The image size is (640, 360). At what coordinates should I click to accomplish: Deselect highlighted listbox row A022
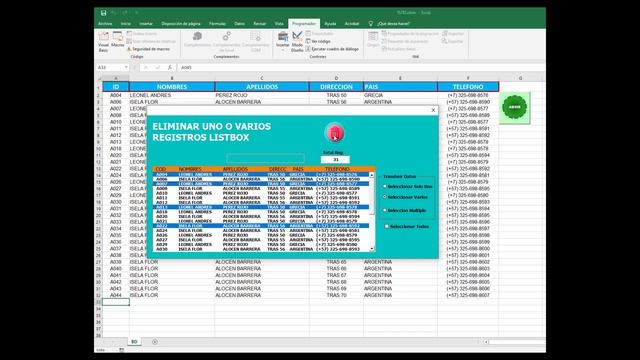(x=261, y=226)
